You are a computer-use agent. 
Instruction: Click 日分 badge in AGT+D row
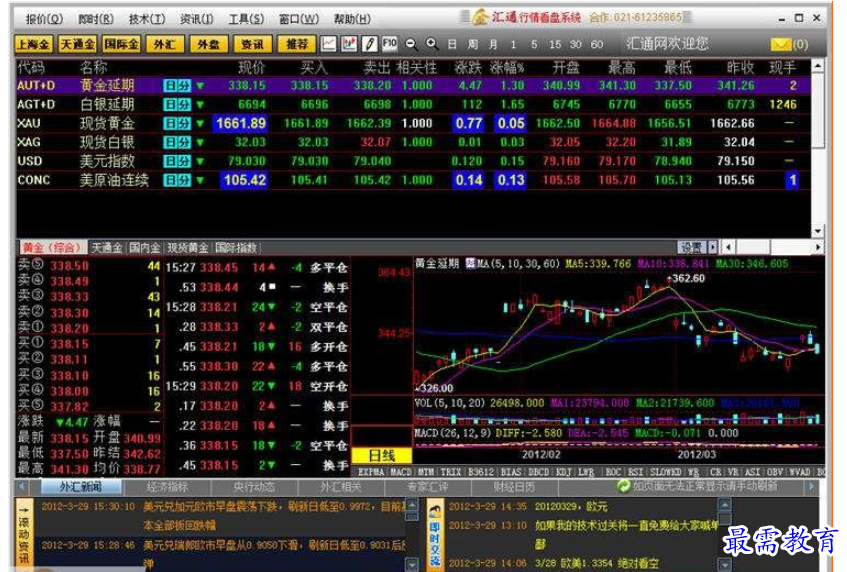[177, 104]
